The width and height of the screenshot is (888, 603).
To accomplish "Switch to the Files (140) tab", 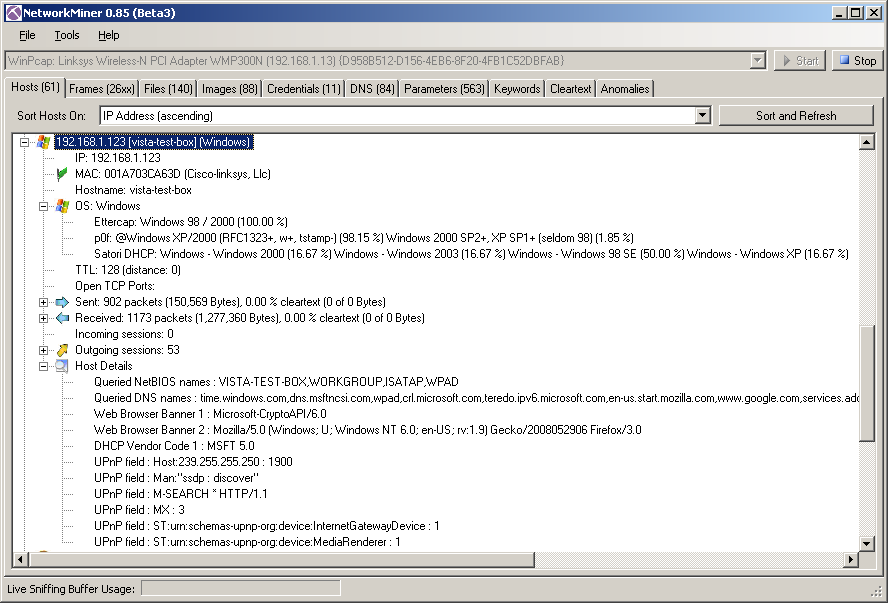I will pos(168,89).
